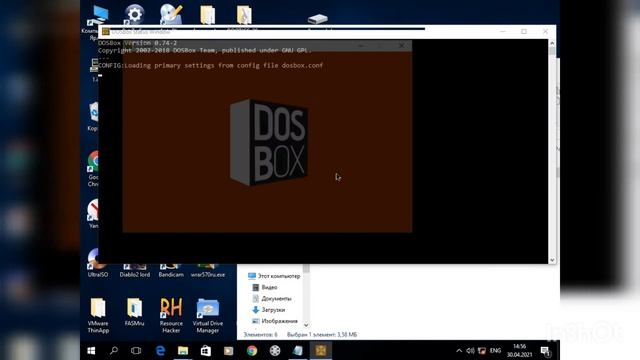640x360 pixels.
Task: Select the Google Chrome desktop shortcut
Action: [x=94, y=169]
